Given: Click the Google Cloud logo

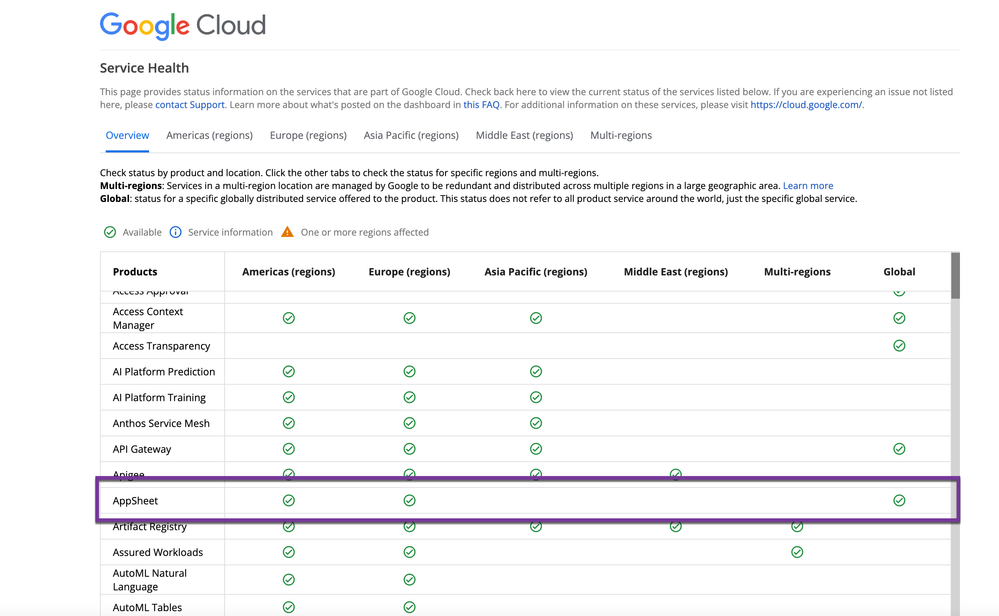Looking at the screenshot, I should (x=183, y=25).
